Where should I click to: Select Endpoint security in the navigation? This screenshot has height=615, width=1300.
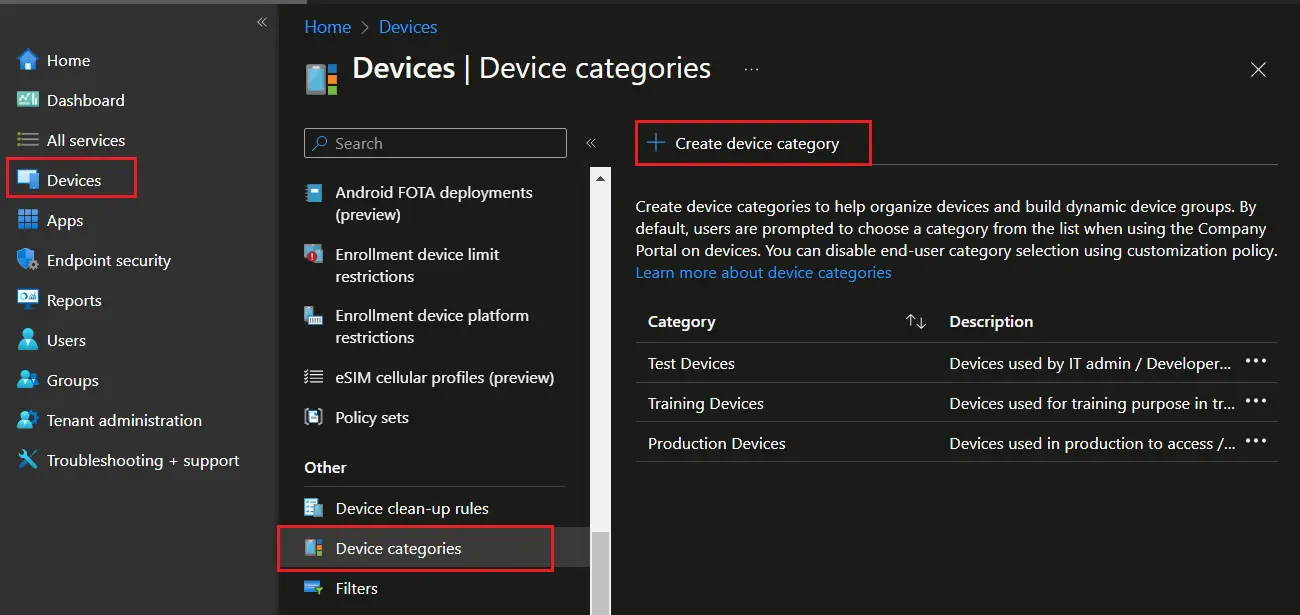pyautogui.click(x=107, y=260)
